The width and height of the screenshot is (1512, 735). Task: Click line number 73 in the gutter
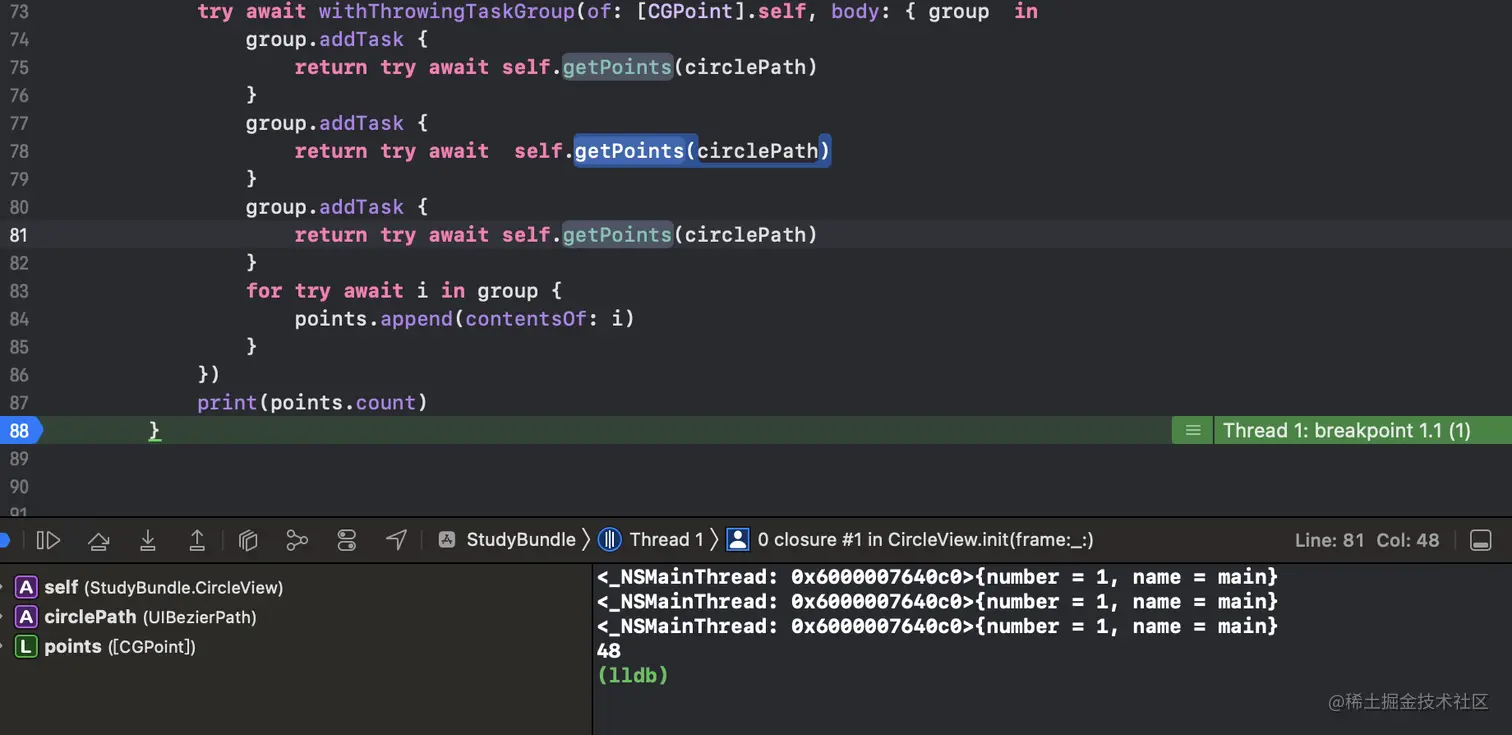tap(19, 12)
